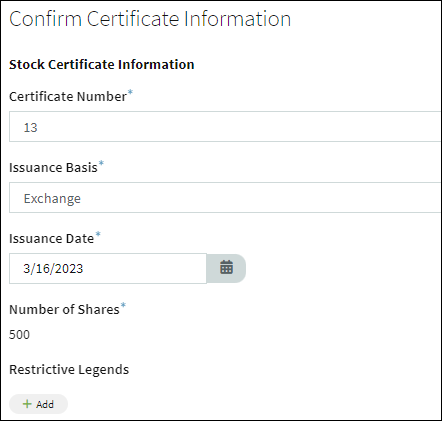Click the asterisk next to Issuance Basis
Image resolution: width=442 pixels, height=421 pixels.
click(x=101, y=163)
